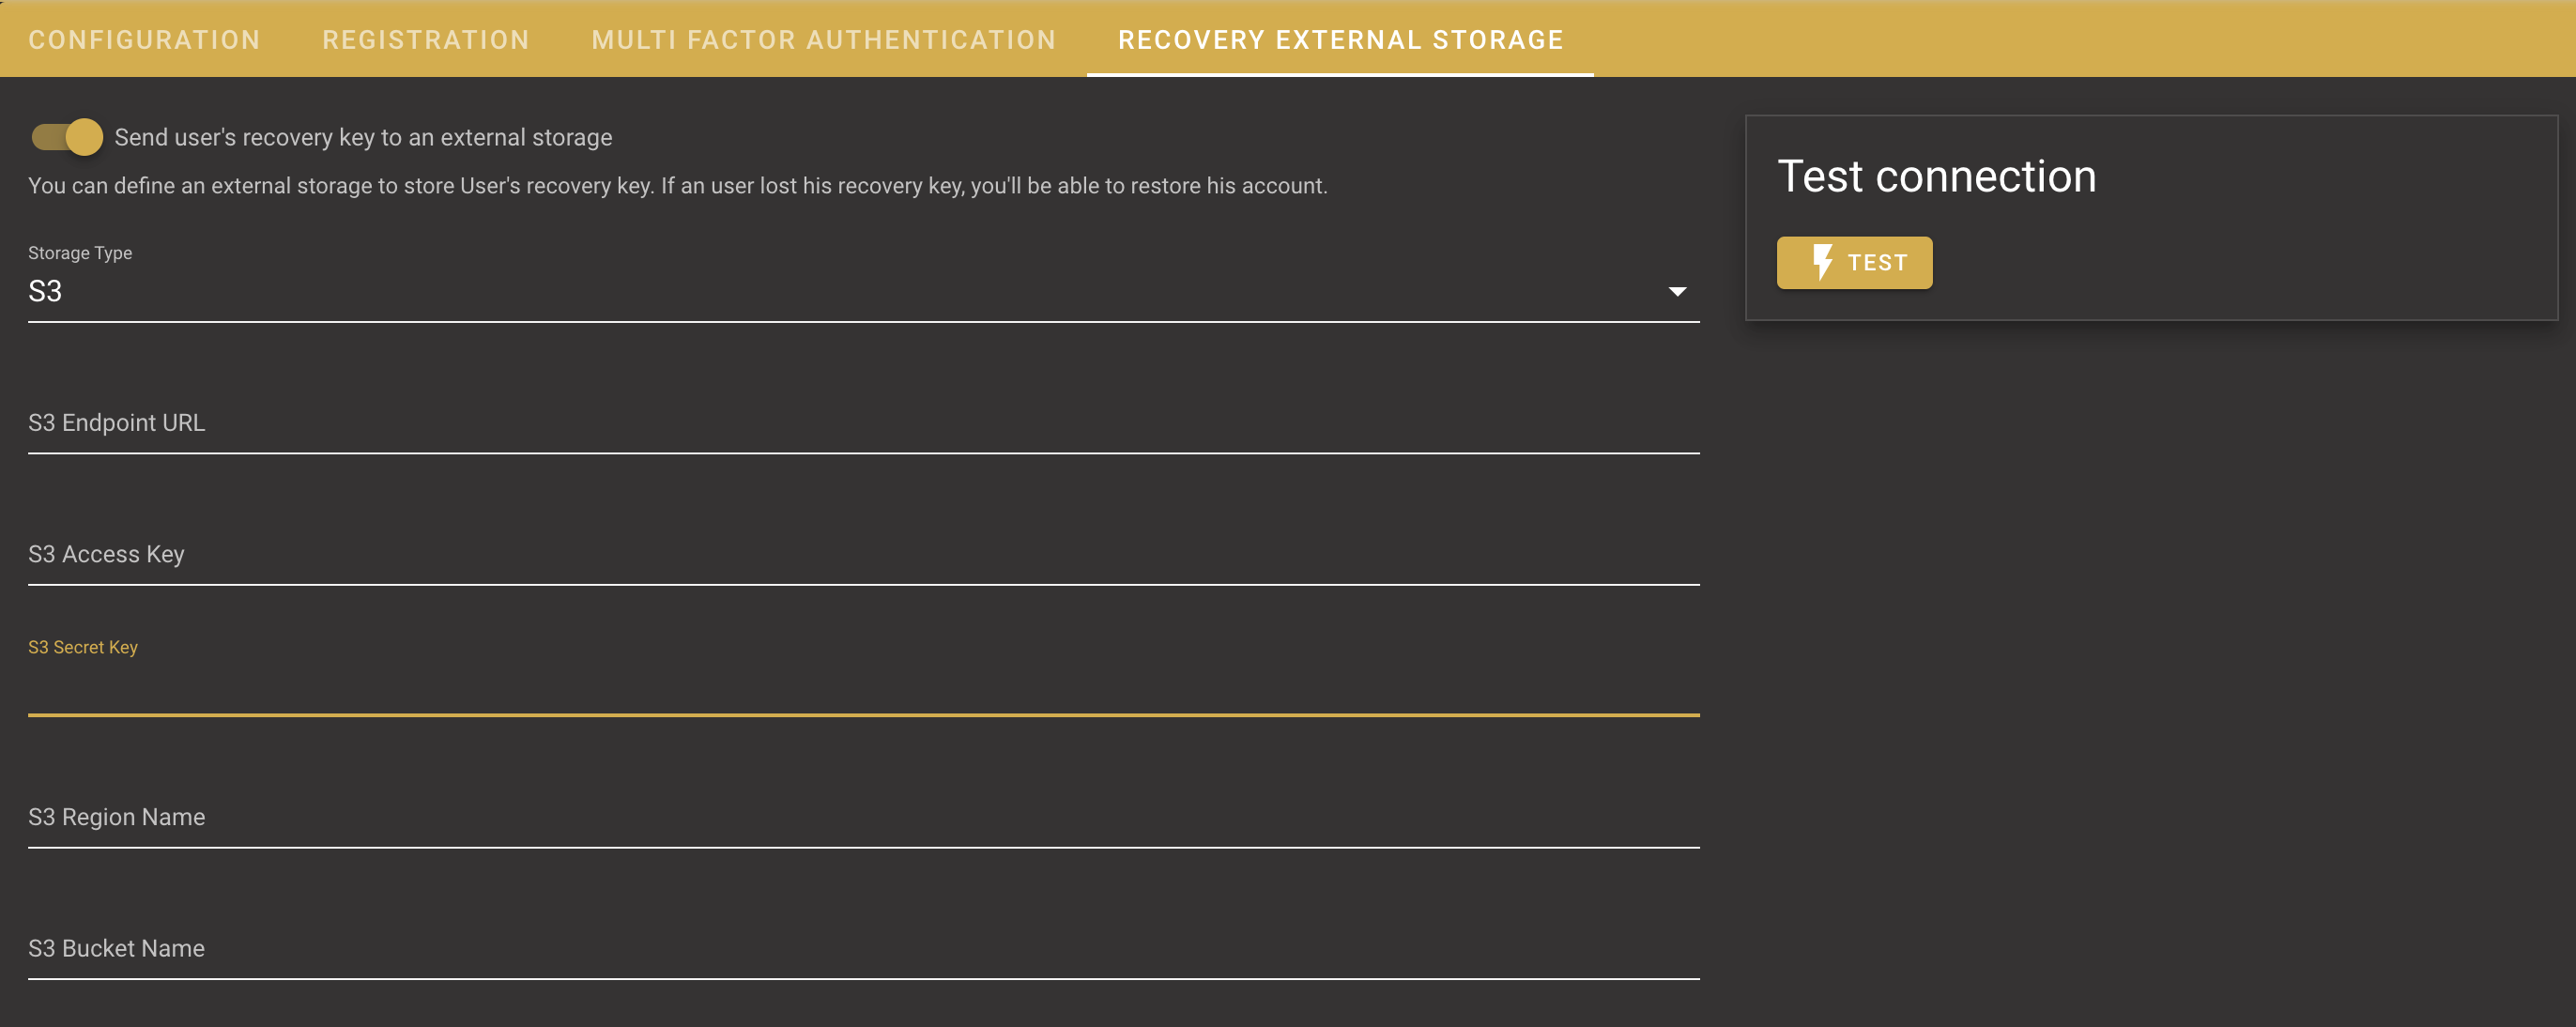
Task: Click the Storage Type dropdown arrow
Action: [x=1677, y=292]
